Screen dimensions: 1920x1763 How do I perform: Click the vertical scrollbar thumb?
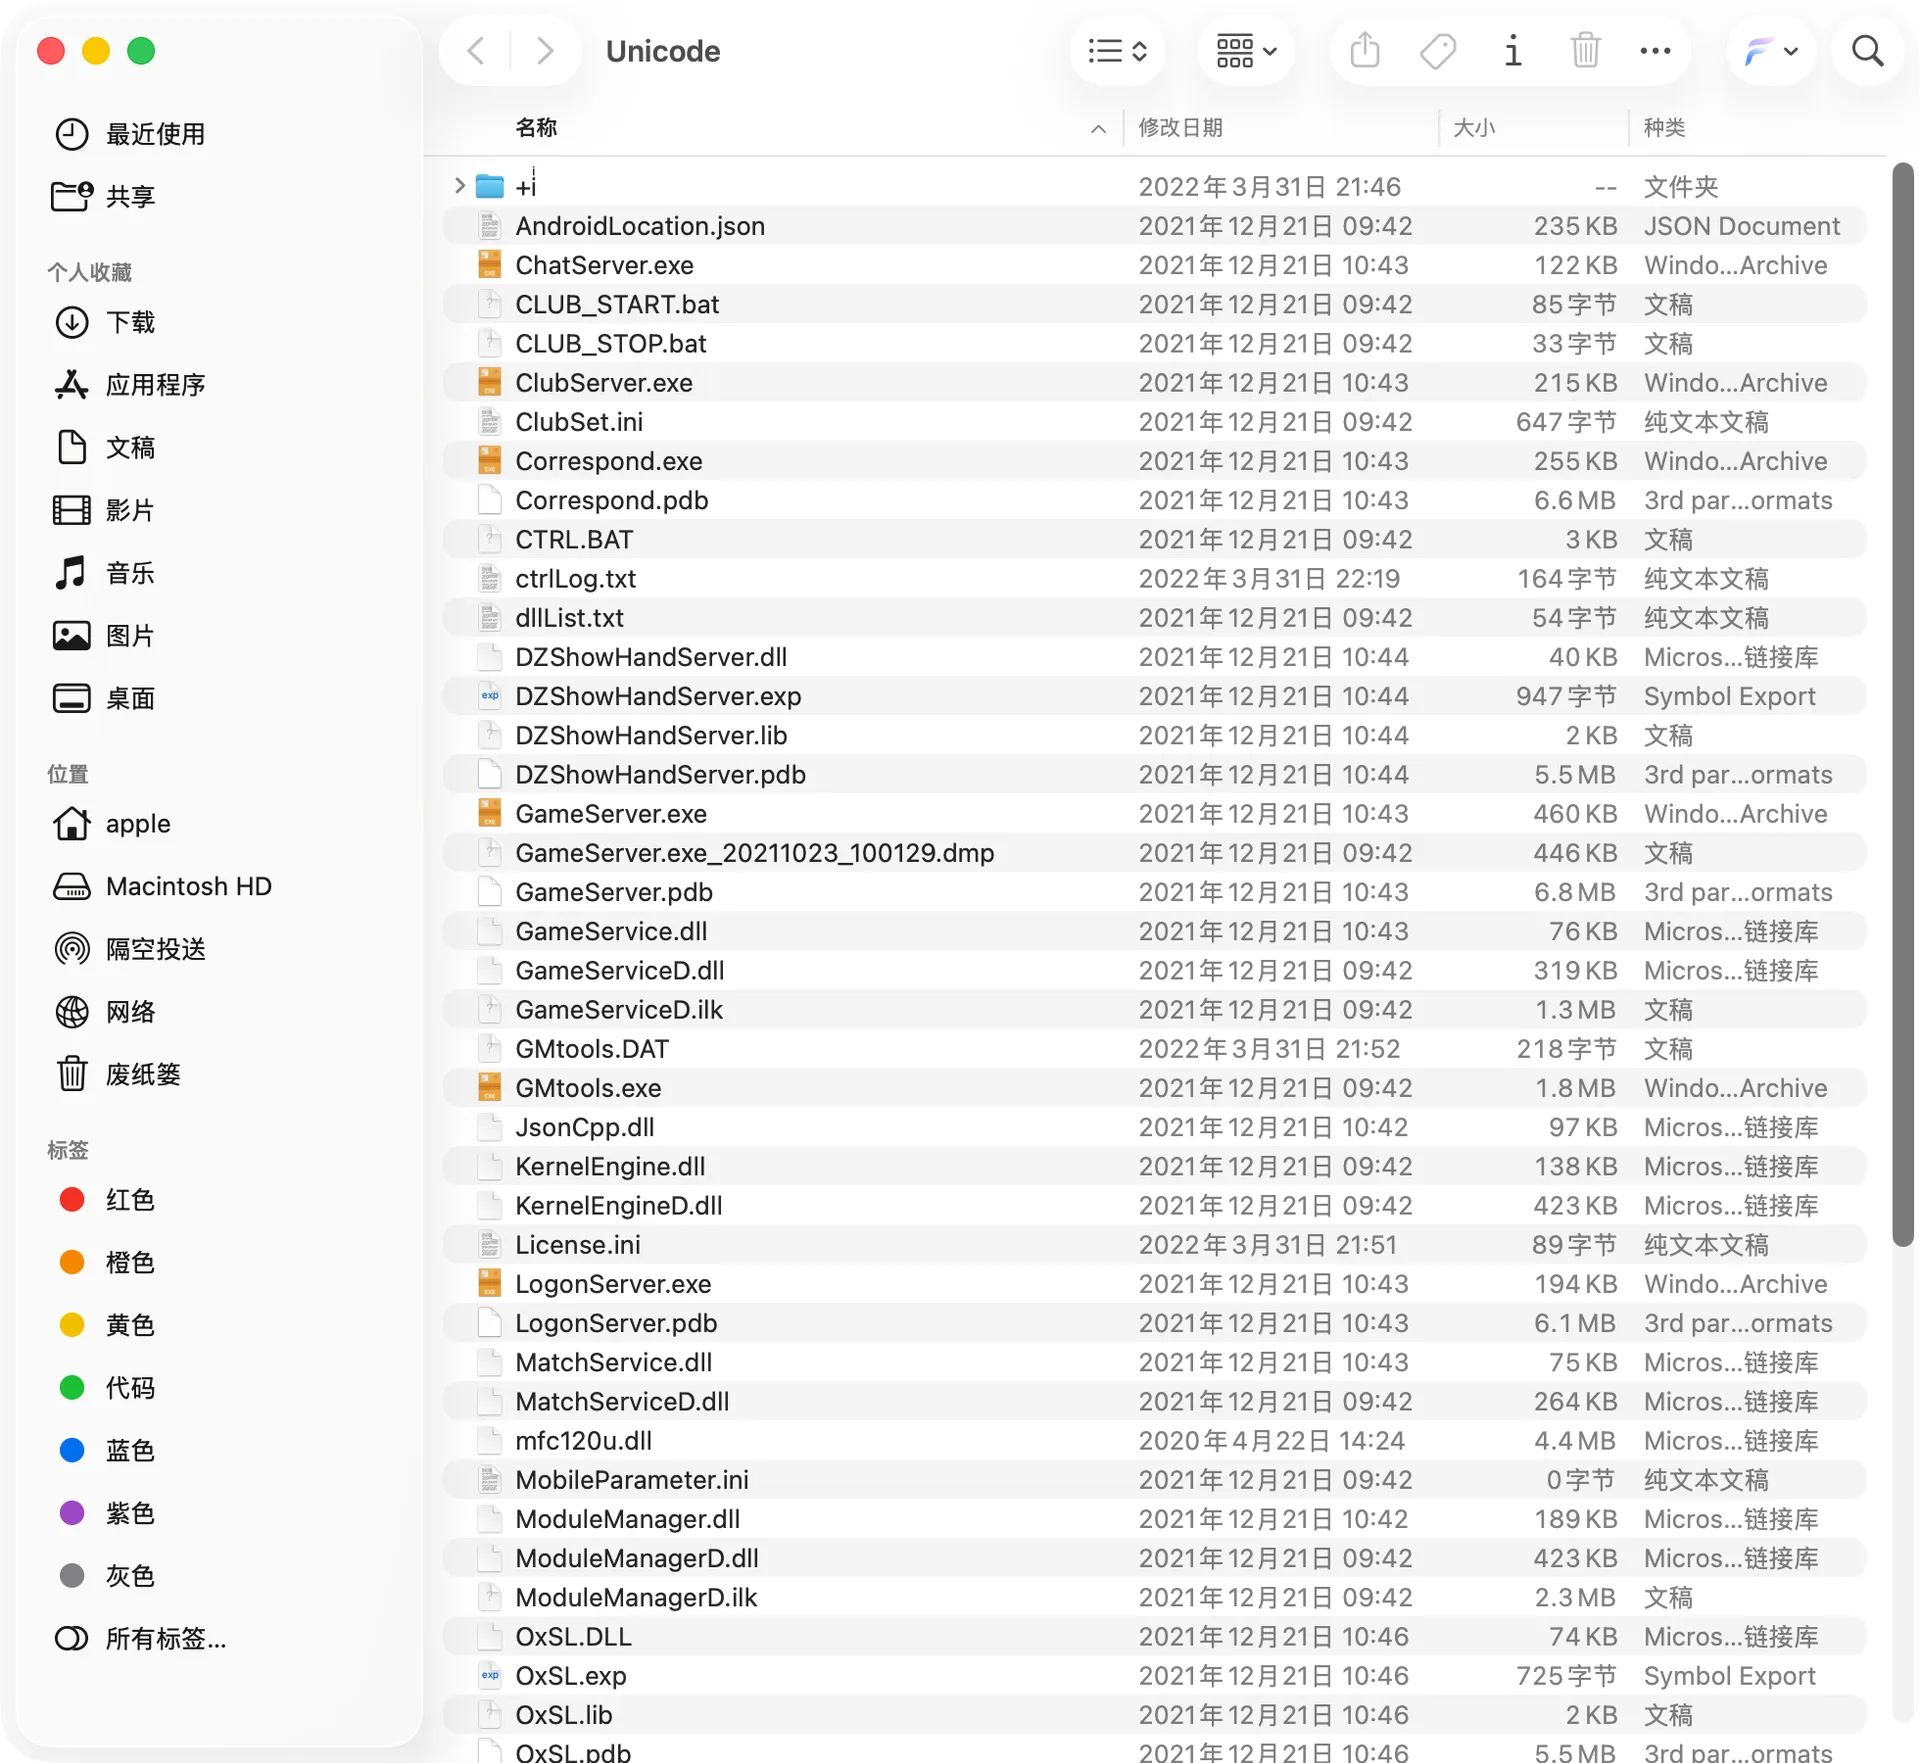pos(1902,705)
